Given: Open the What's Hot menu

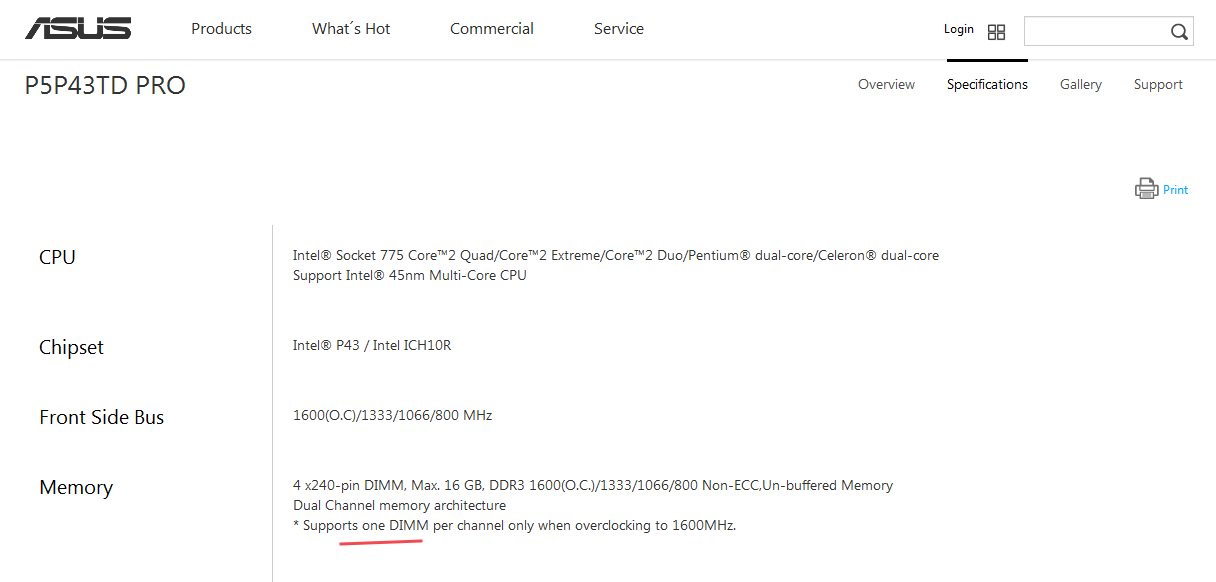Looking at the screenshot, I should (x=351, y=29).
